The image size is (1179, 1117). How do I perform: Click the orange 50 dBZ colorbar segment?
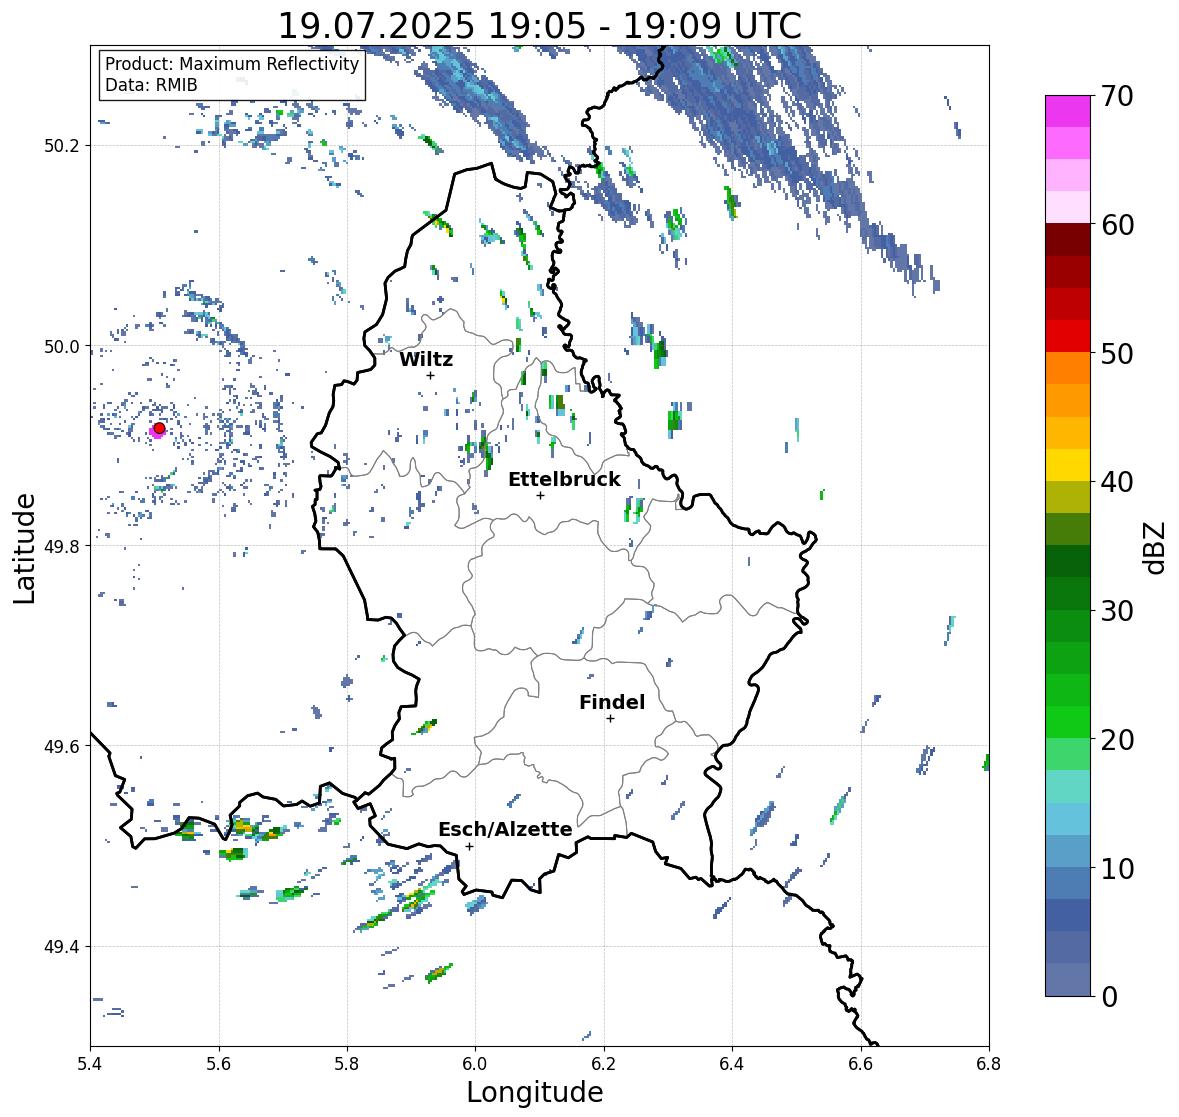tap(1068, 368)
